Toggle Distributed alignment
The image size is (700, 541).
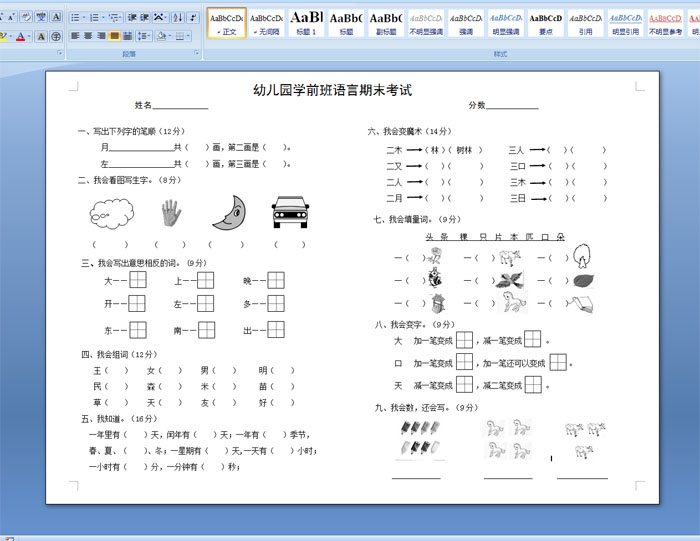[128, 36]
